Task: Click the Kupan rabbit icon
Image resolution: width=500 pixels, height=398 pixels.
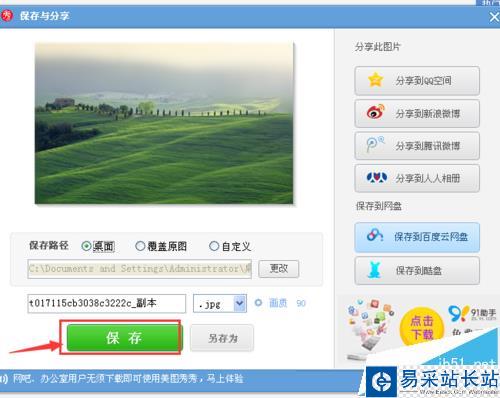Action: click(375, 270)
